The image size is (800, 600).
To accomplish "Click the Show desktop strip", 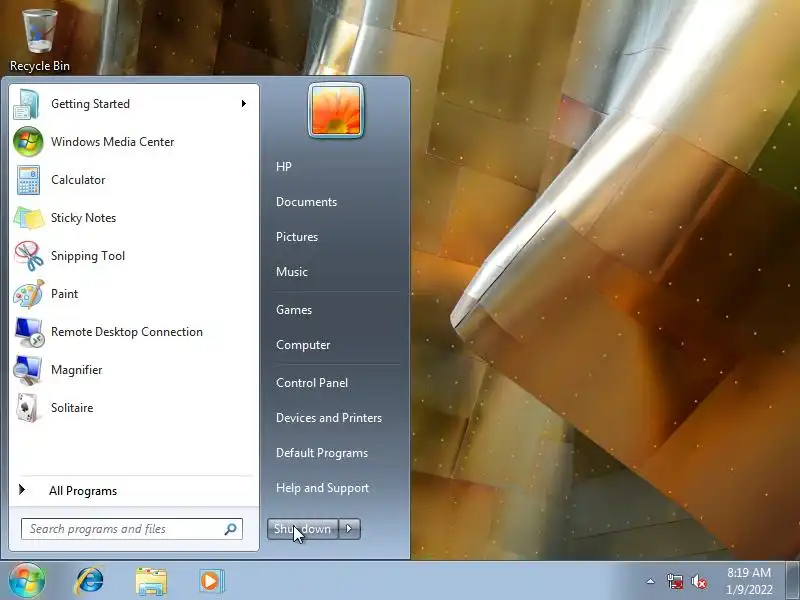I will click(x=792, y=581).
